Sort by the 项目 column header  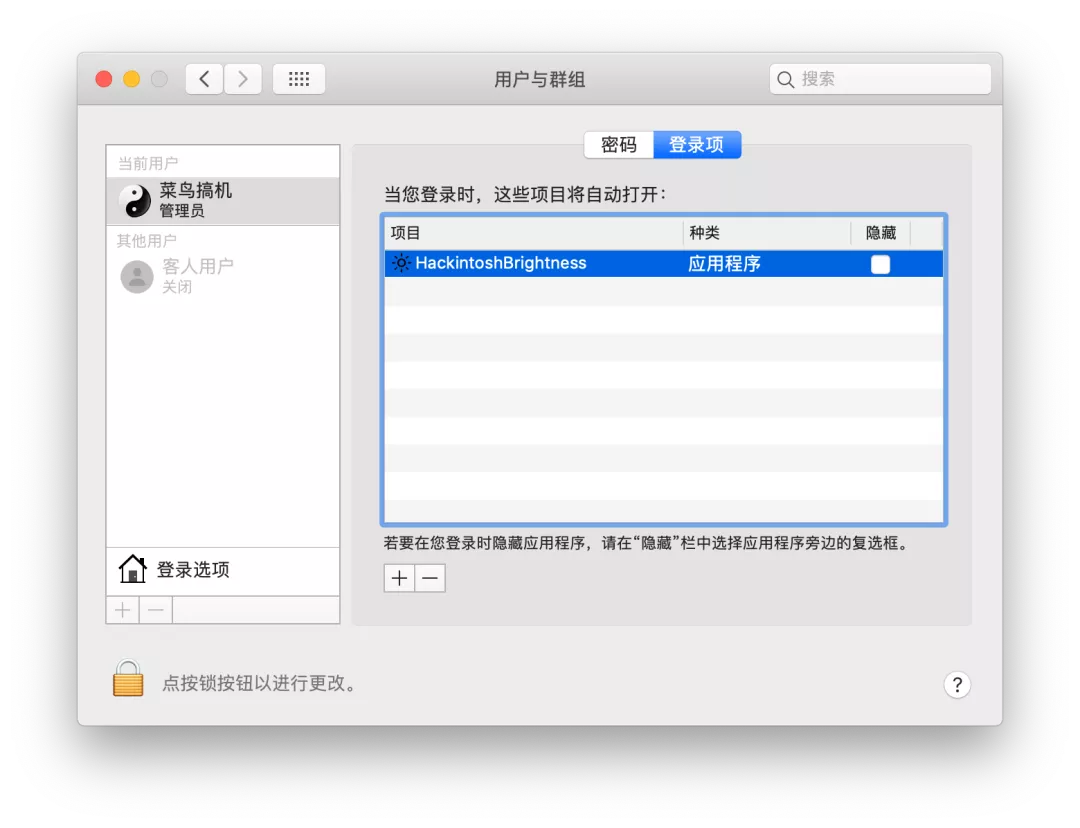click(533, 233)
